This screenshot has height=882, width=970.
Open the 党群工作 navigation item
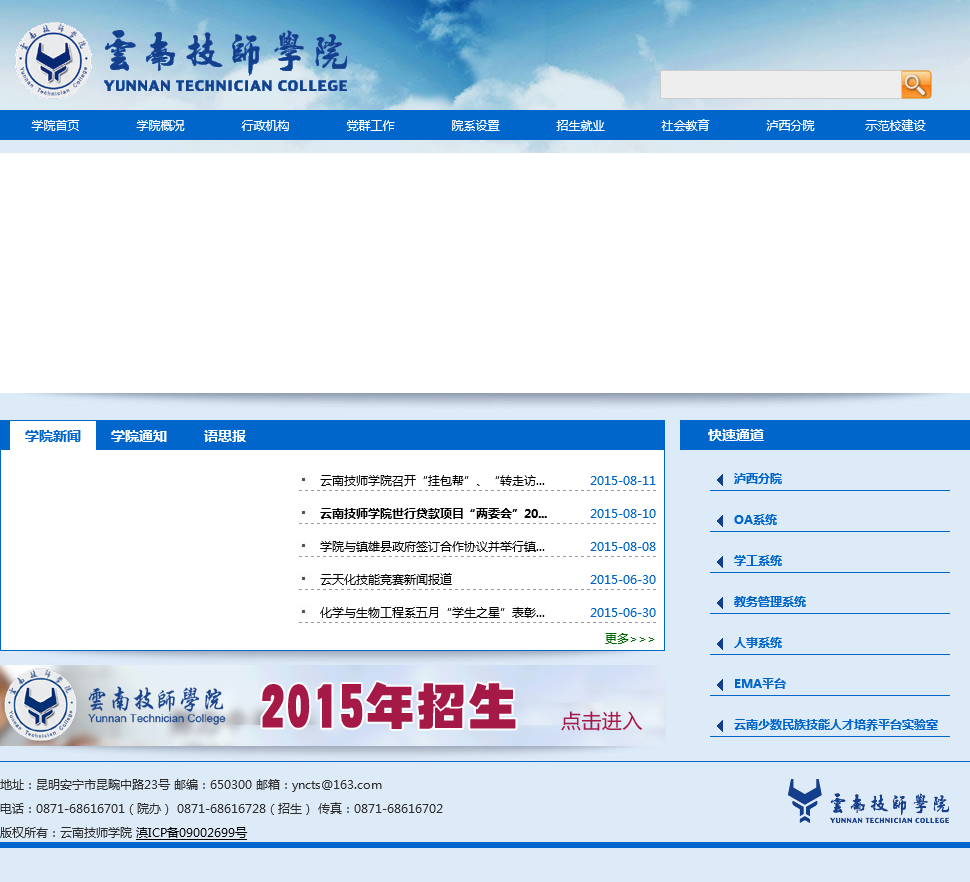[x=371, y=126]
